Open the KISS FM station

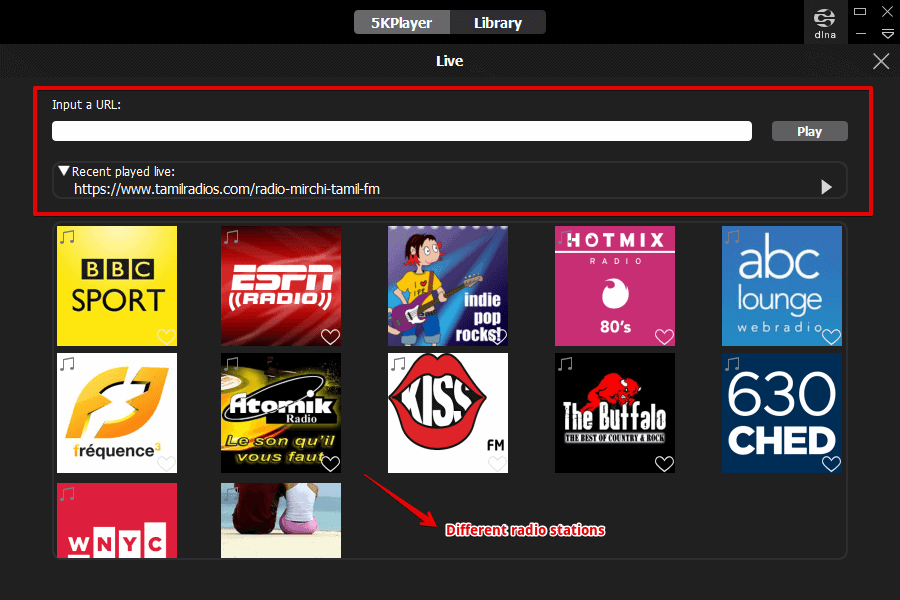448,413
